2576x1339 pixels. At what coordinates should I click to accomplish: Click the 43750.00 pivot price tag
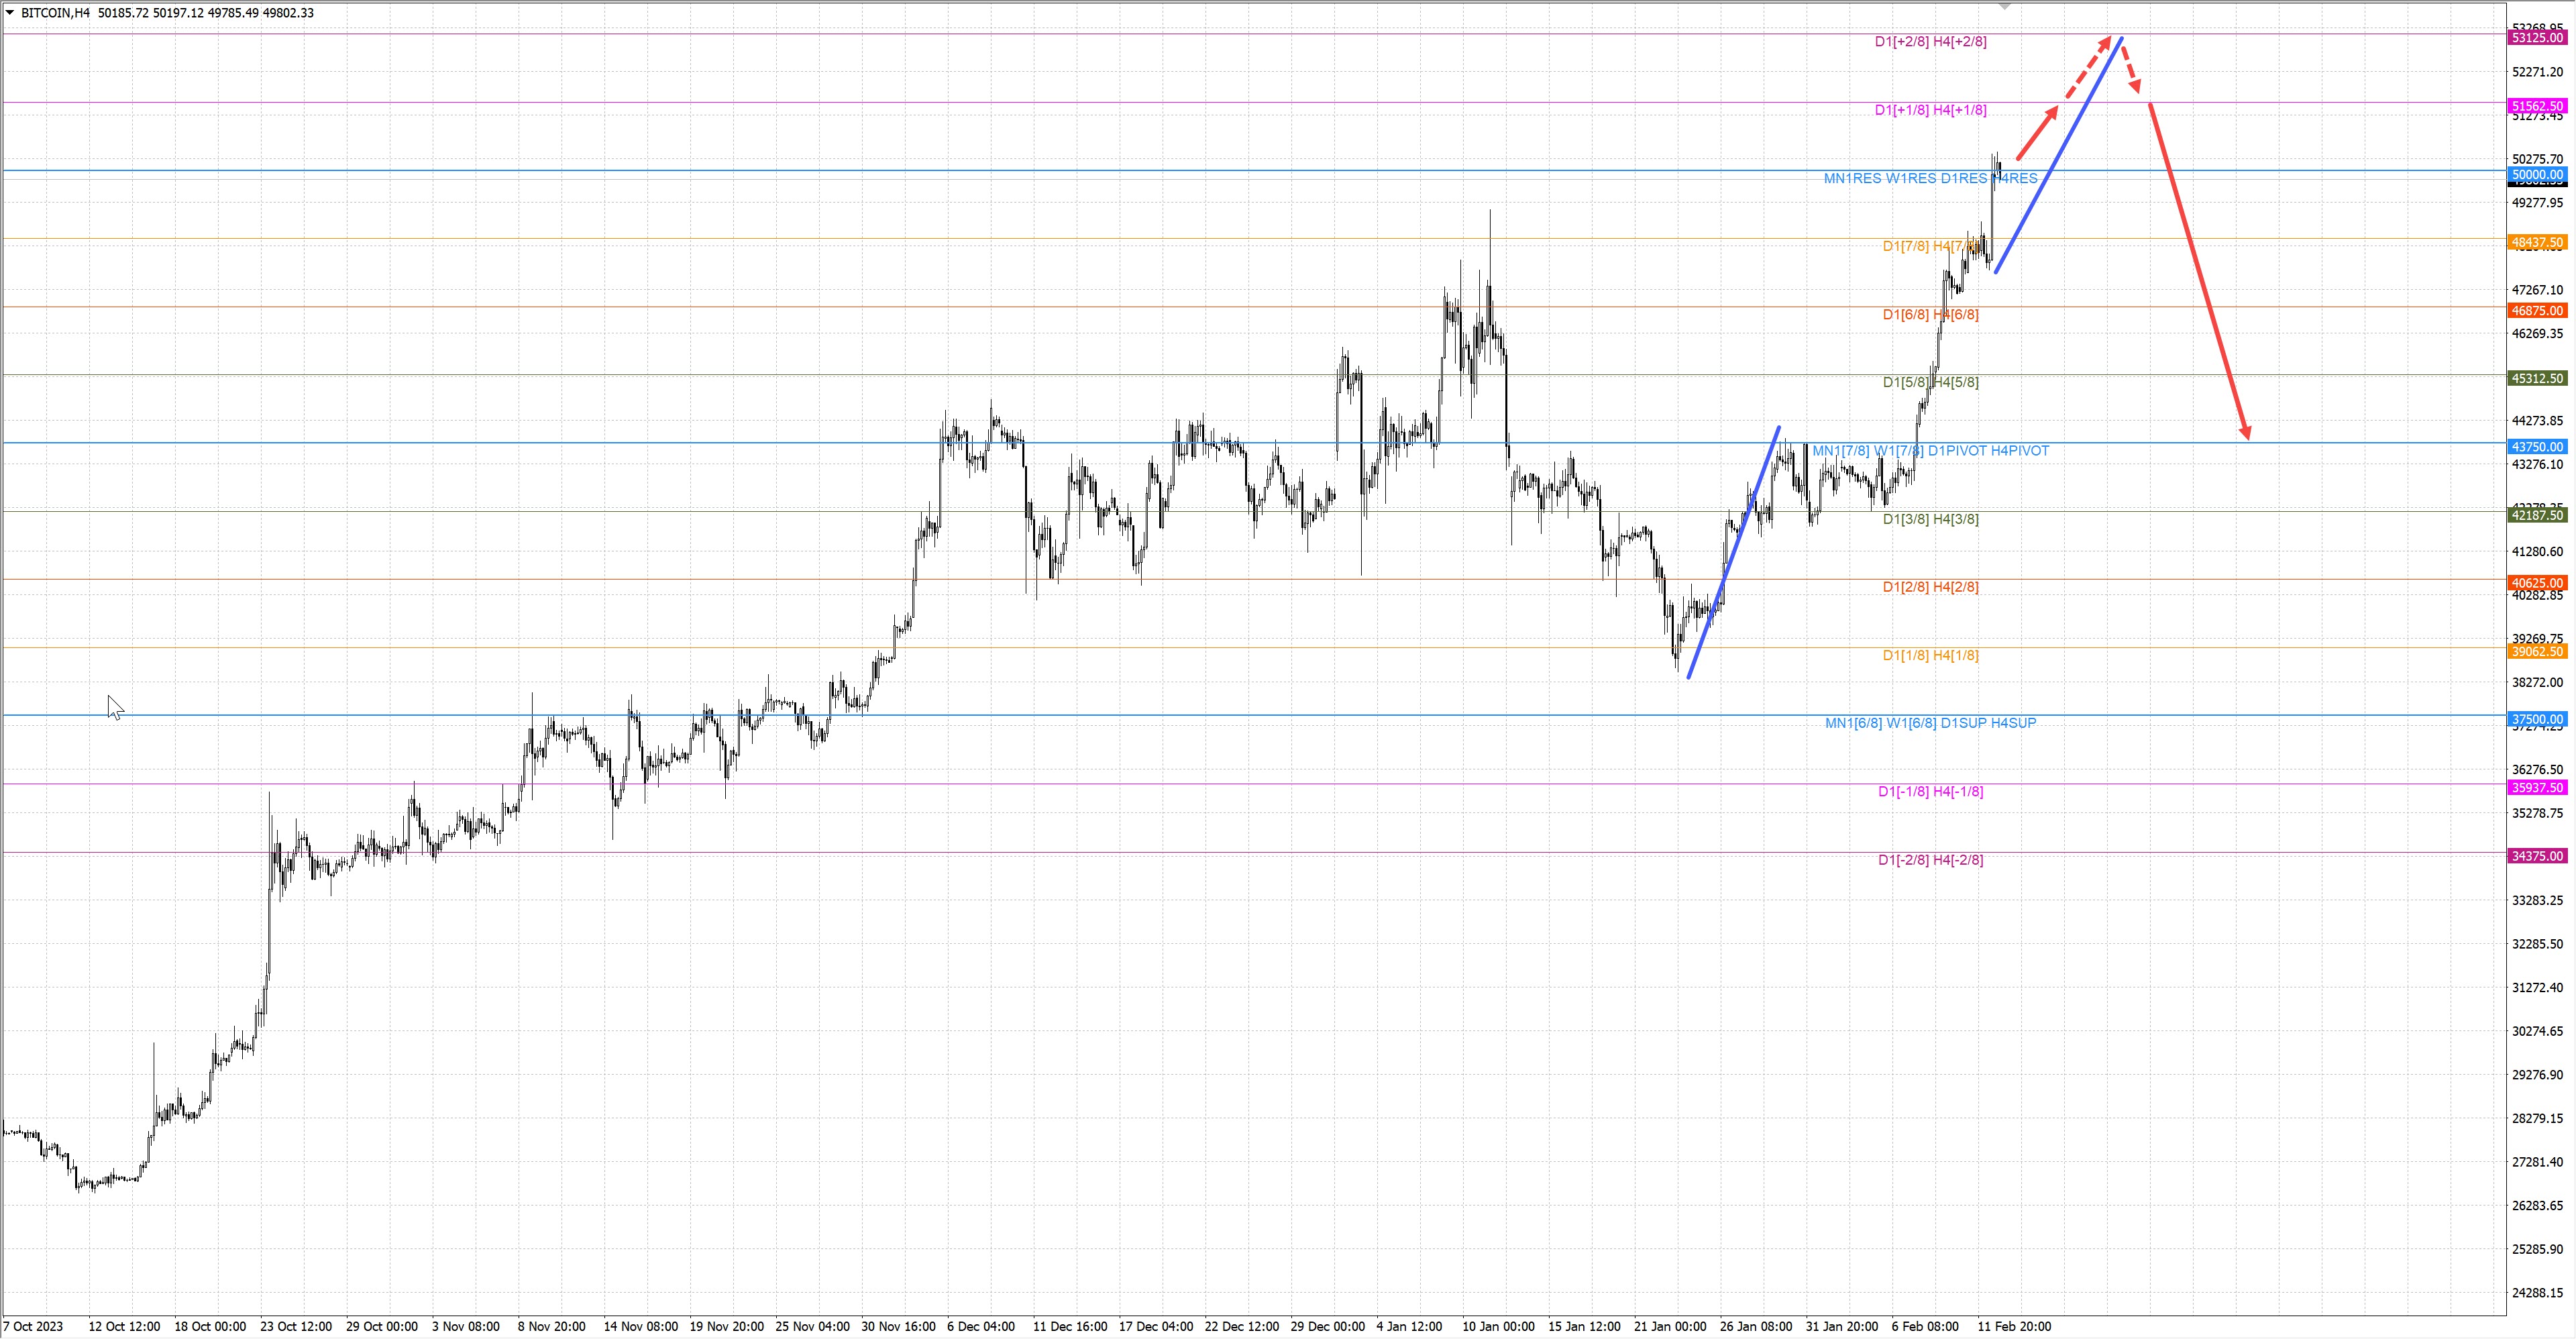coord(2537,447)
